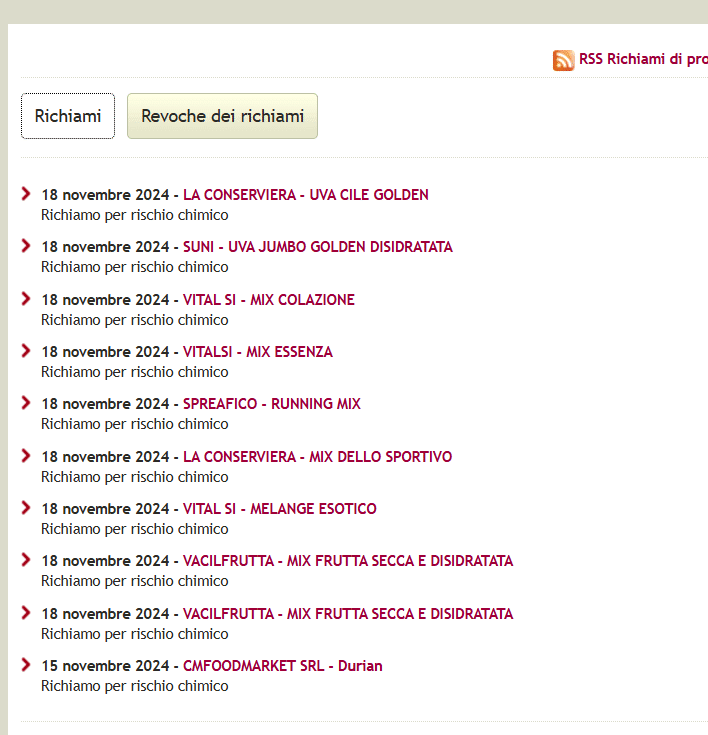
Task: Click 'Richiamo per rischio chimico' under Durian
Action: tap(135, 686)
